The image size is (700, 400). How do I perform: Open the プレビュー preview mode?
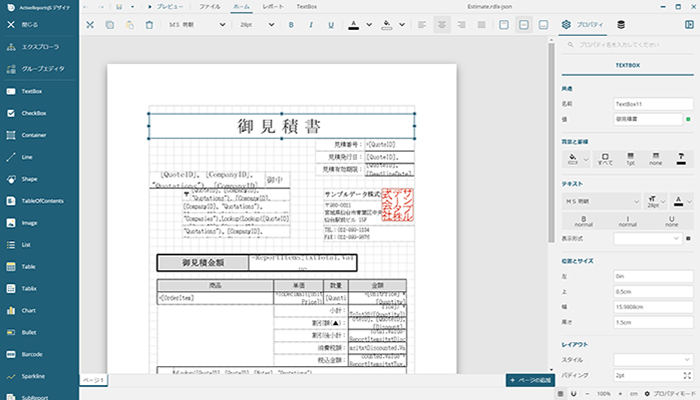click(165, 7)
